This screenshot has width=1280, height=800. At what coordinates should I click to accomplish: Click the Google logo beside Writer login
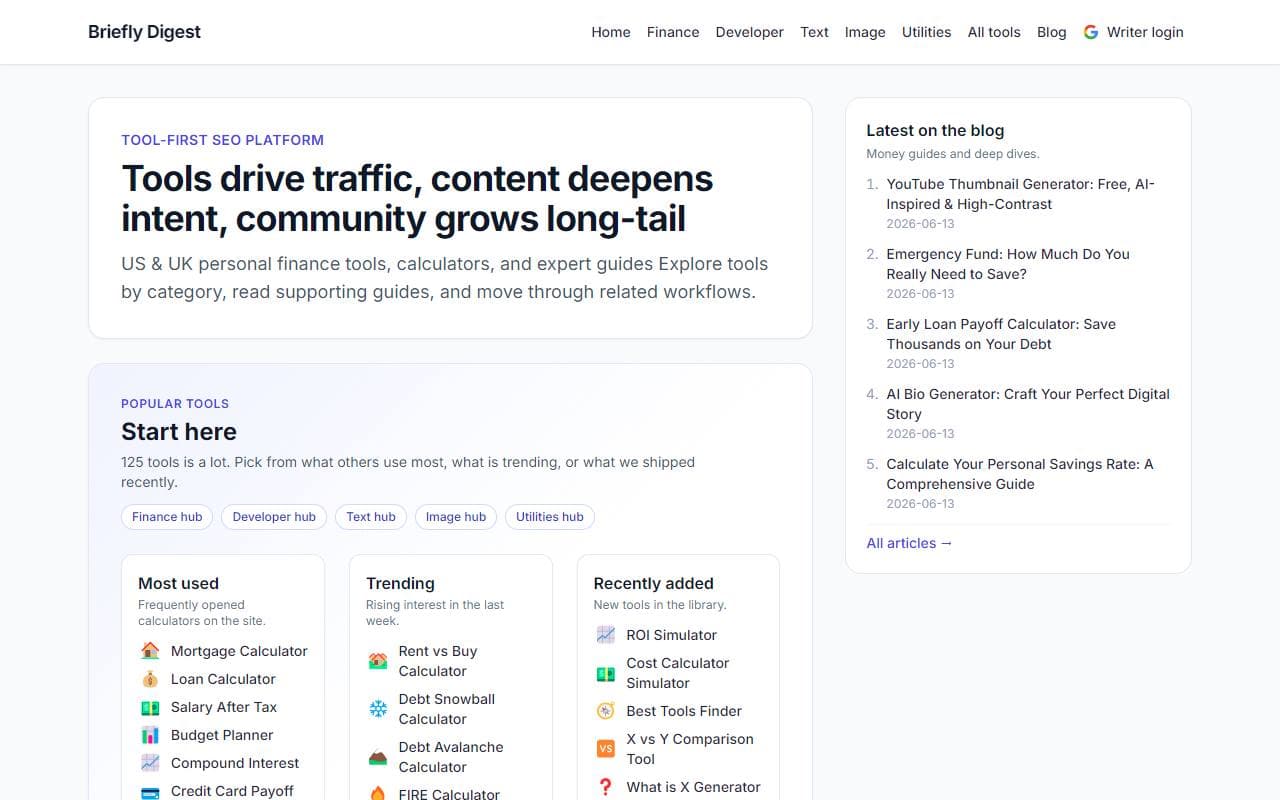click(x=1091, y=32)
